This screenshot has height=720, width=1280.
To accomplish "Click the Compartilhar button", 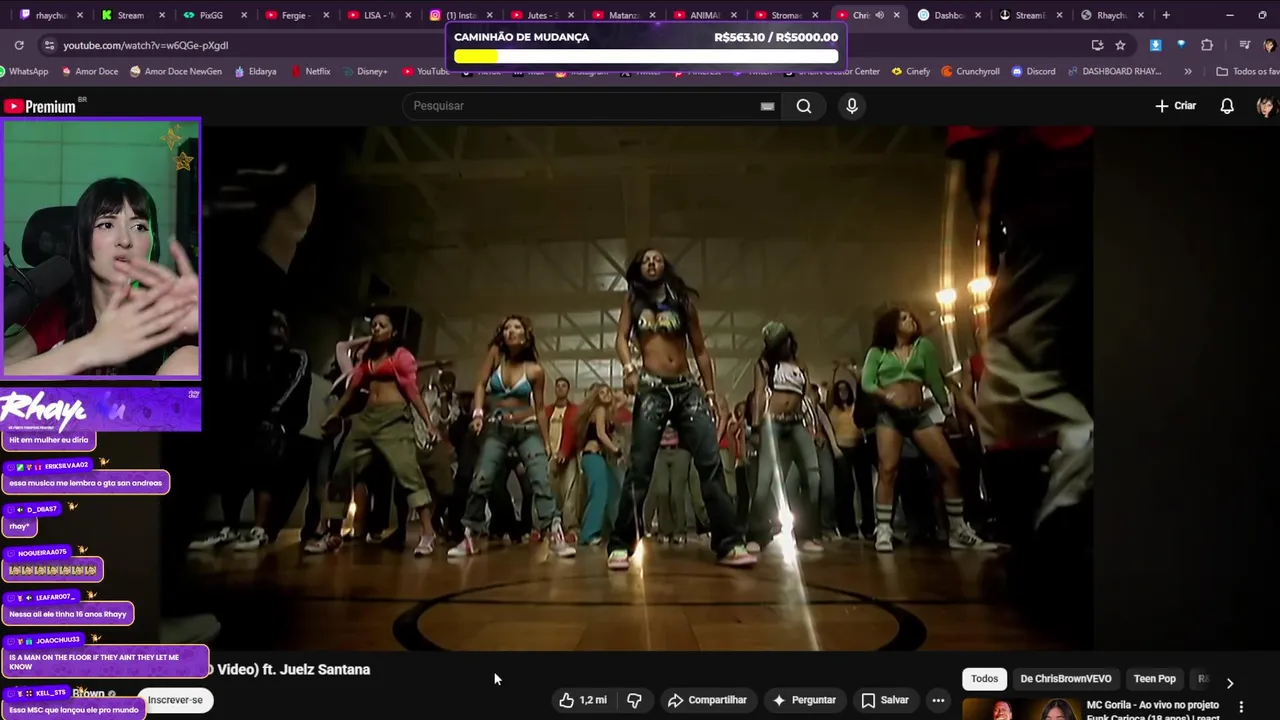I will 707,700.
